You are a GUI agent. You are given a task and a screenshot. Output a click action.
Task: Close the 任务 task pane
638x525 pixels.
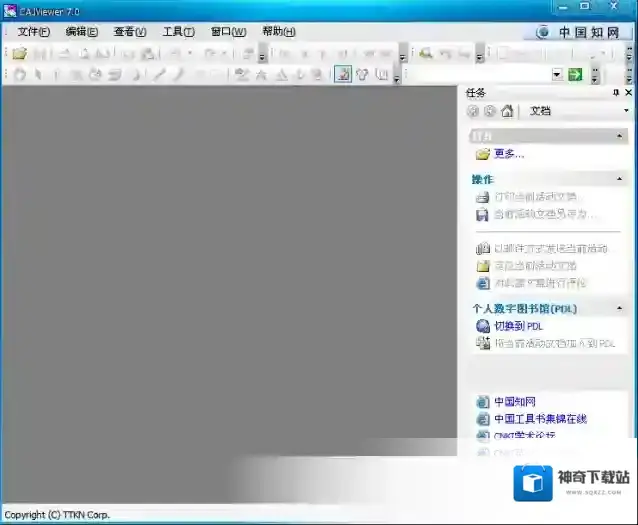(627, 92)
